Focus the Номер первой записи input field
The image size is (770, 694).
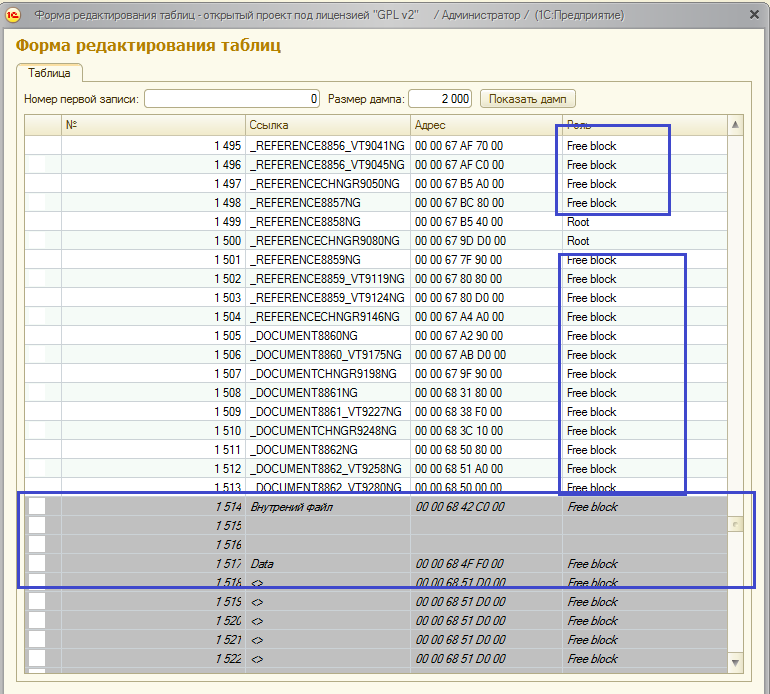coord(232,98)
